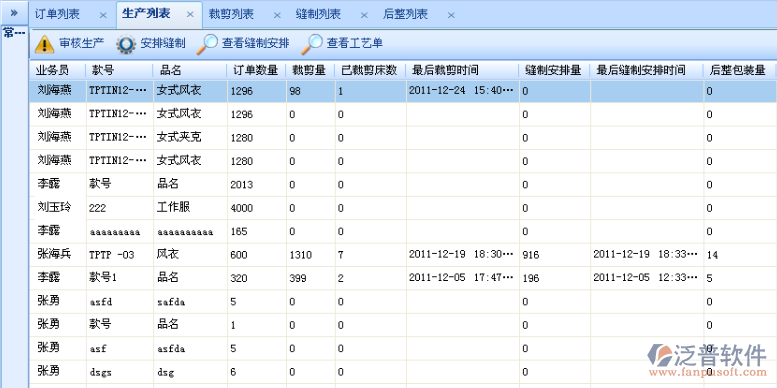
Task: Click the 安排缝制 button label
Action: click(163, 44)
